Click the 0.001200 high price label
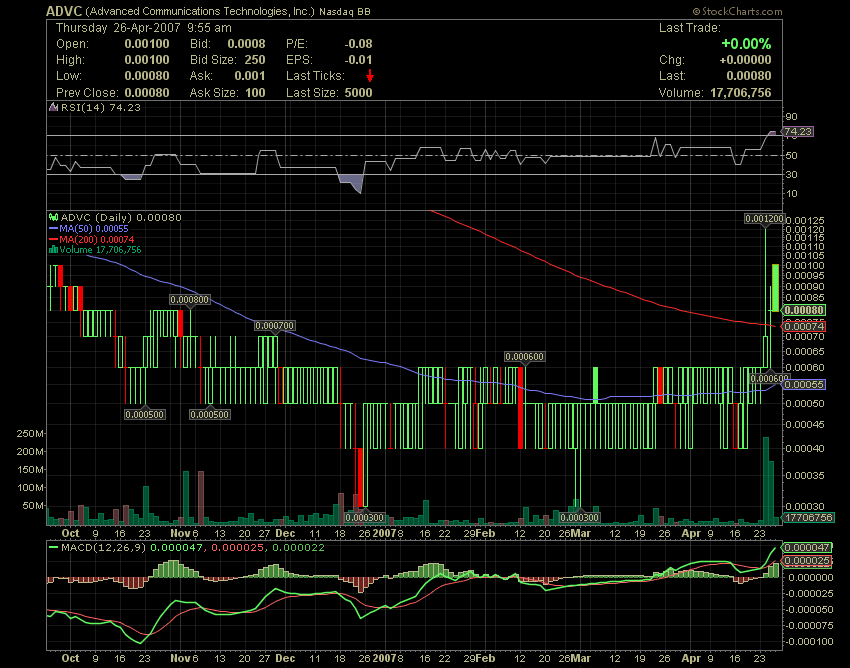This screenshot has width=850, height=668. coord(764,219)
